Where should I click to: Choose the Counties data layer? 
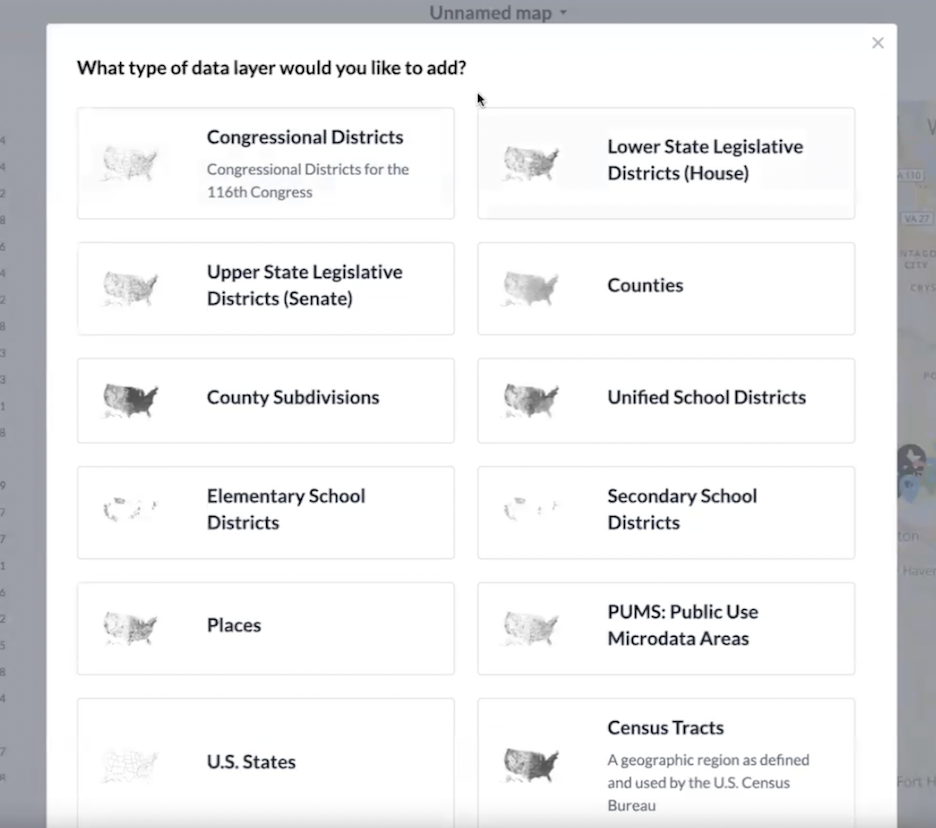pyautogui.click(x=645, y=285)
